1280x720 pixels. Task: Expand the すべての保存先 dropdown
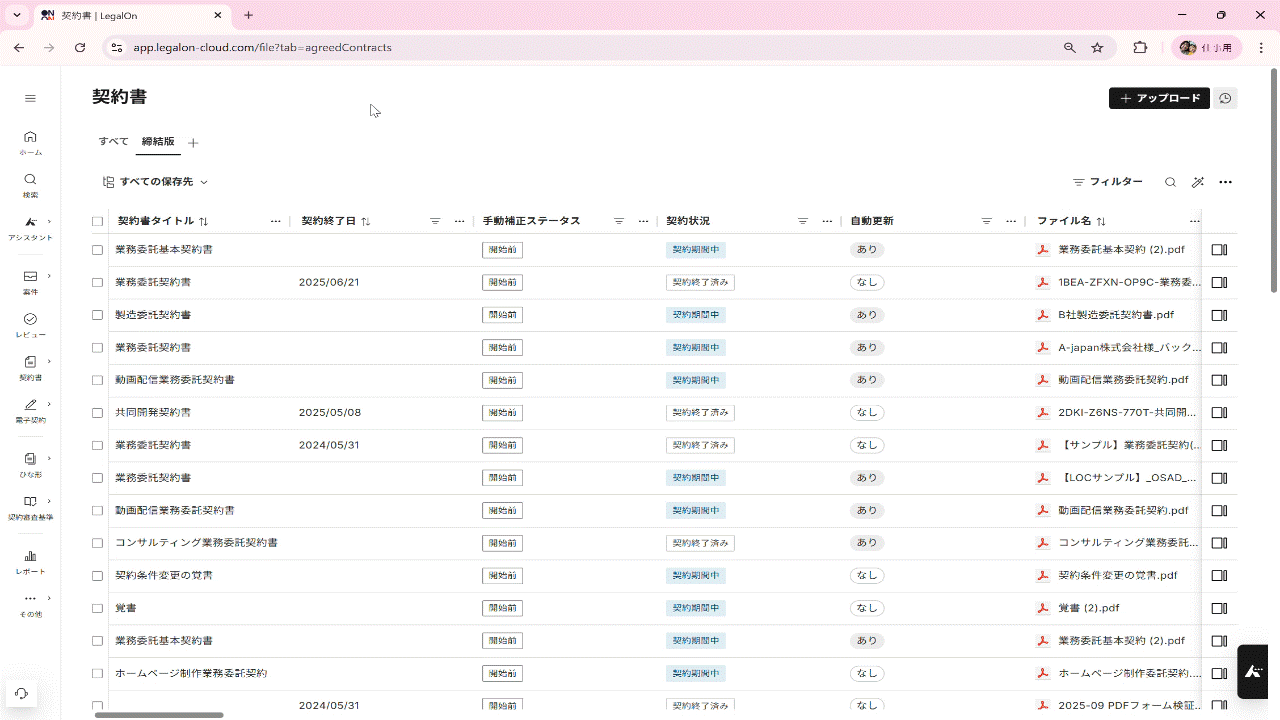(155, 182)
